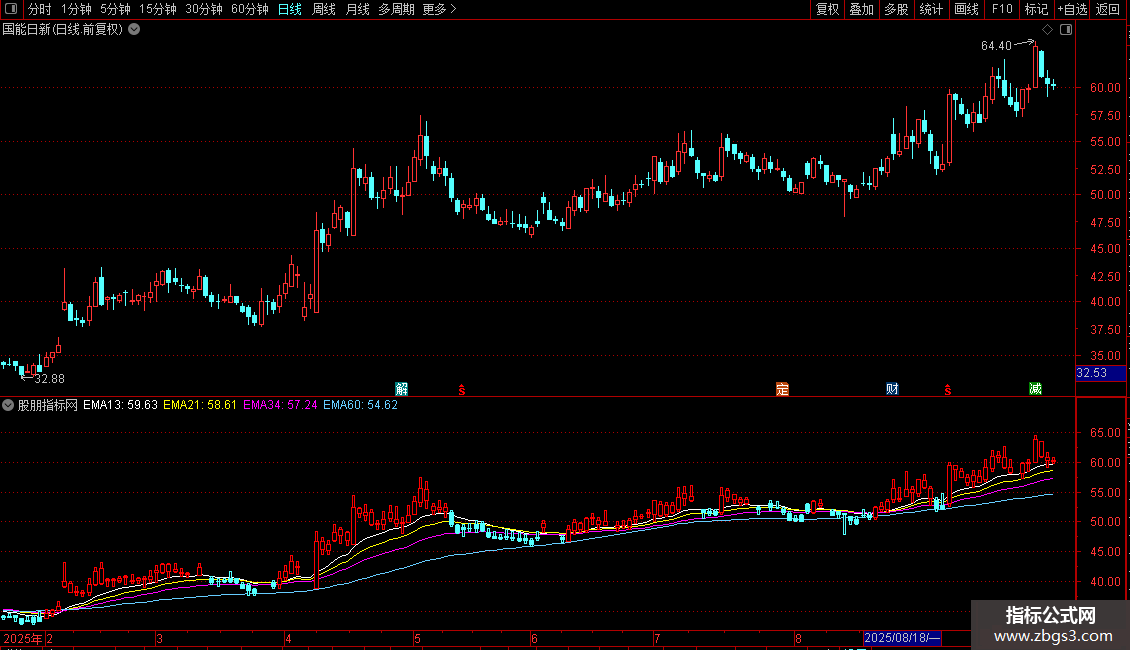
Task: Open the 国能日新 chart title dropdown arrow
Action: 134,30
